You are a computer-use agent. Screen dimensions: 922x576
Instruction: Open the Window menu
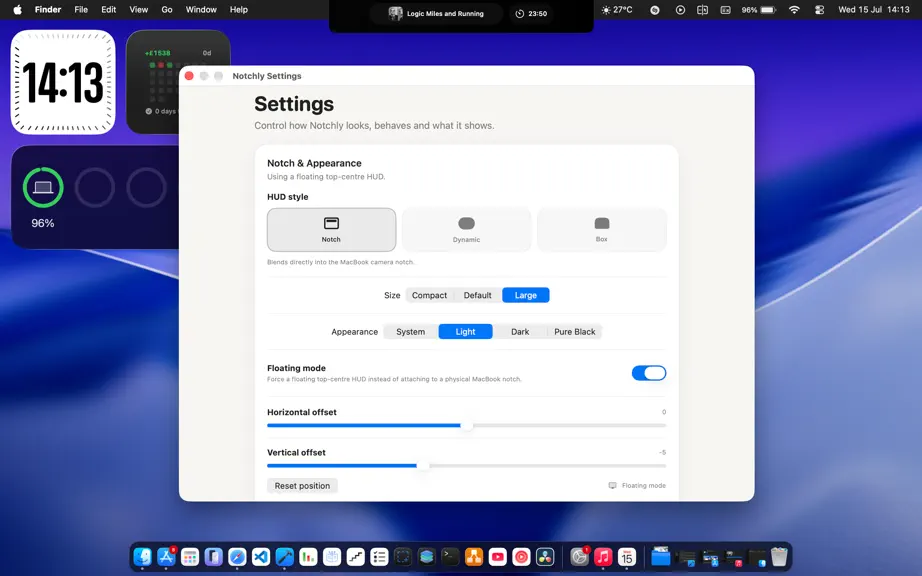point(201,9)
